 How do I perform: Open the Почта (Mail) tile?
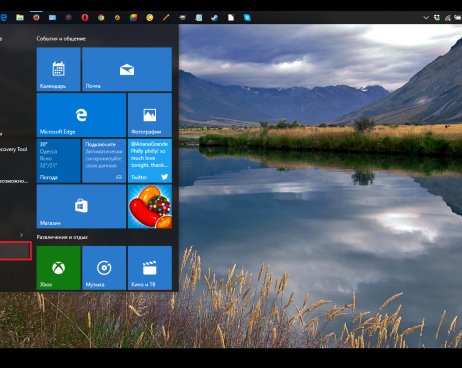(x=127, y=69)
